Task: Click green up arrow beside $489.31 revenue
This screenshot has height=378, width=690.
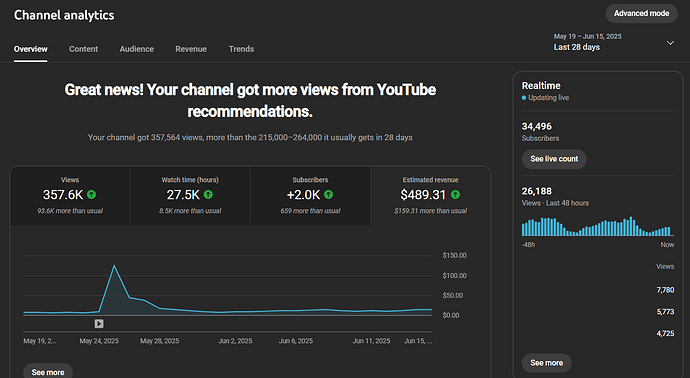Action: click(455, 194)
